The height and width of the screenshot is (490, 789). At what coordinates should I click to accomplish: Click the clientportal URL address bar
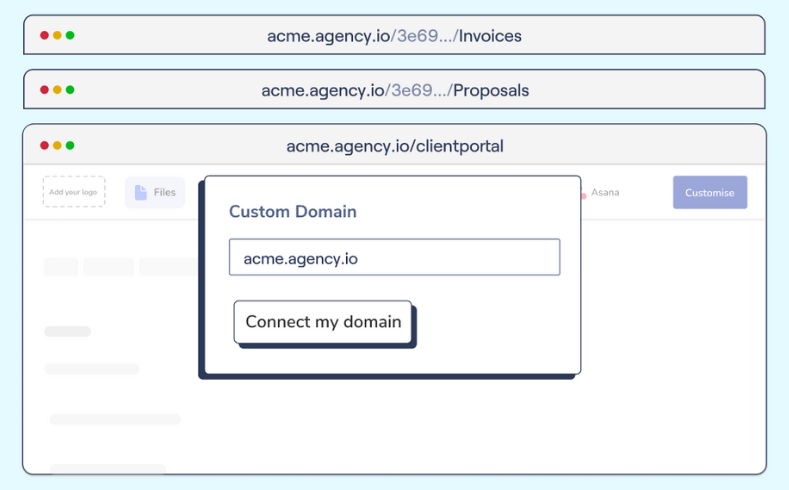point(394,146)
